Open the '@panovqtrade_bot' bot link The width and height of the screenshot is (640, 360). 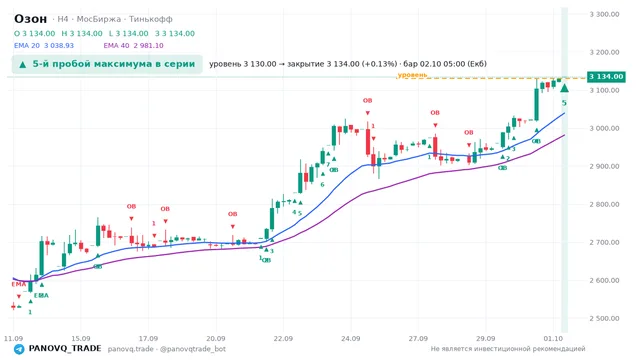tap(193, 349)
